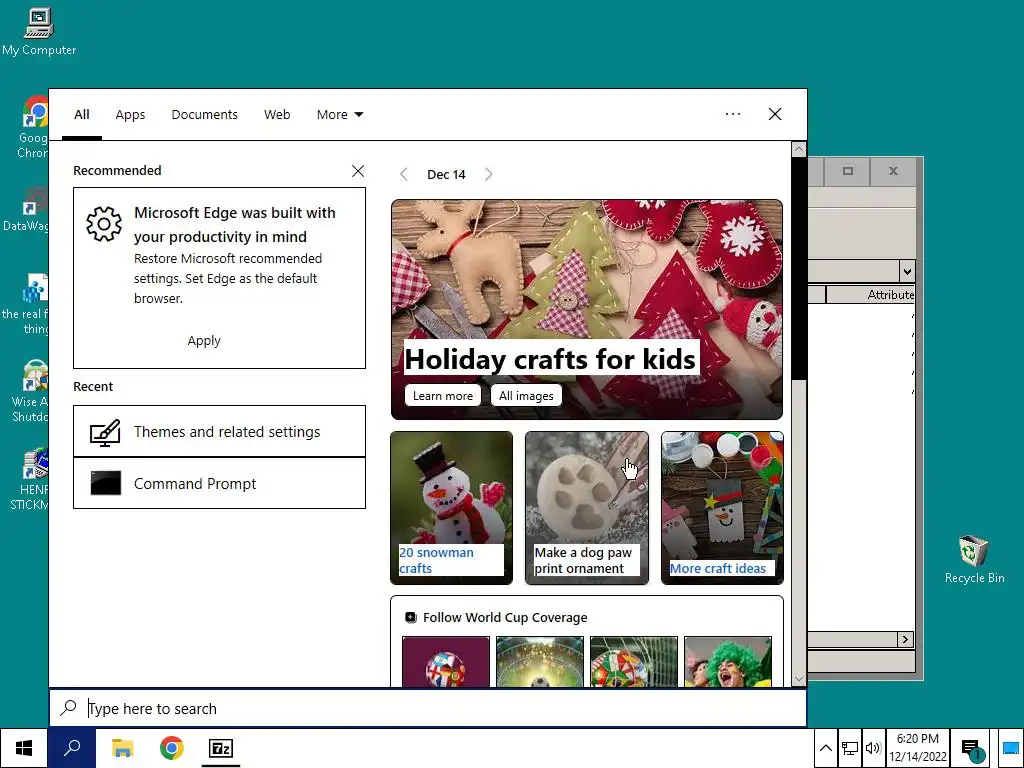Click the taskbar search magnifier button
Viewport: 1024px width, 768px height.
pyautogui.click(x=72, y=748)
